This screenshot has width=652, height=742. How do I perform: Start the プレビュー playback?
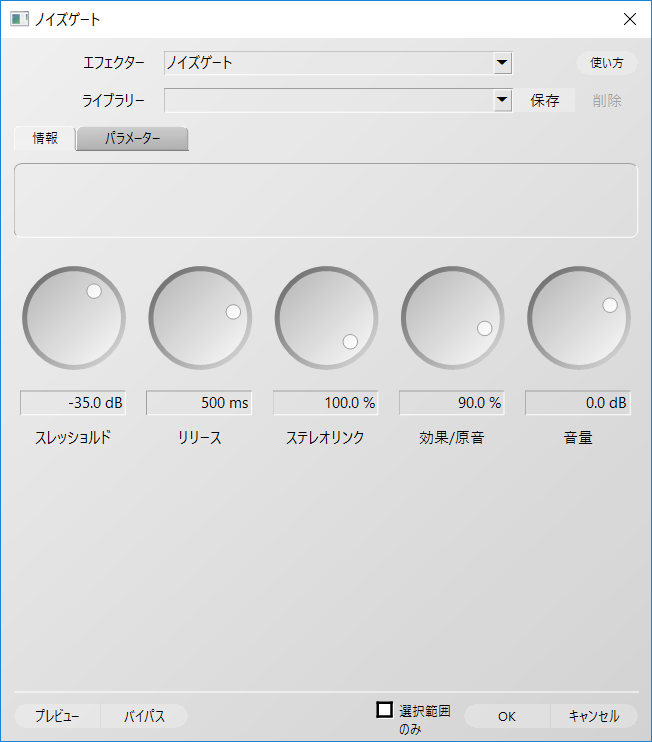click(x=58, y=716)
